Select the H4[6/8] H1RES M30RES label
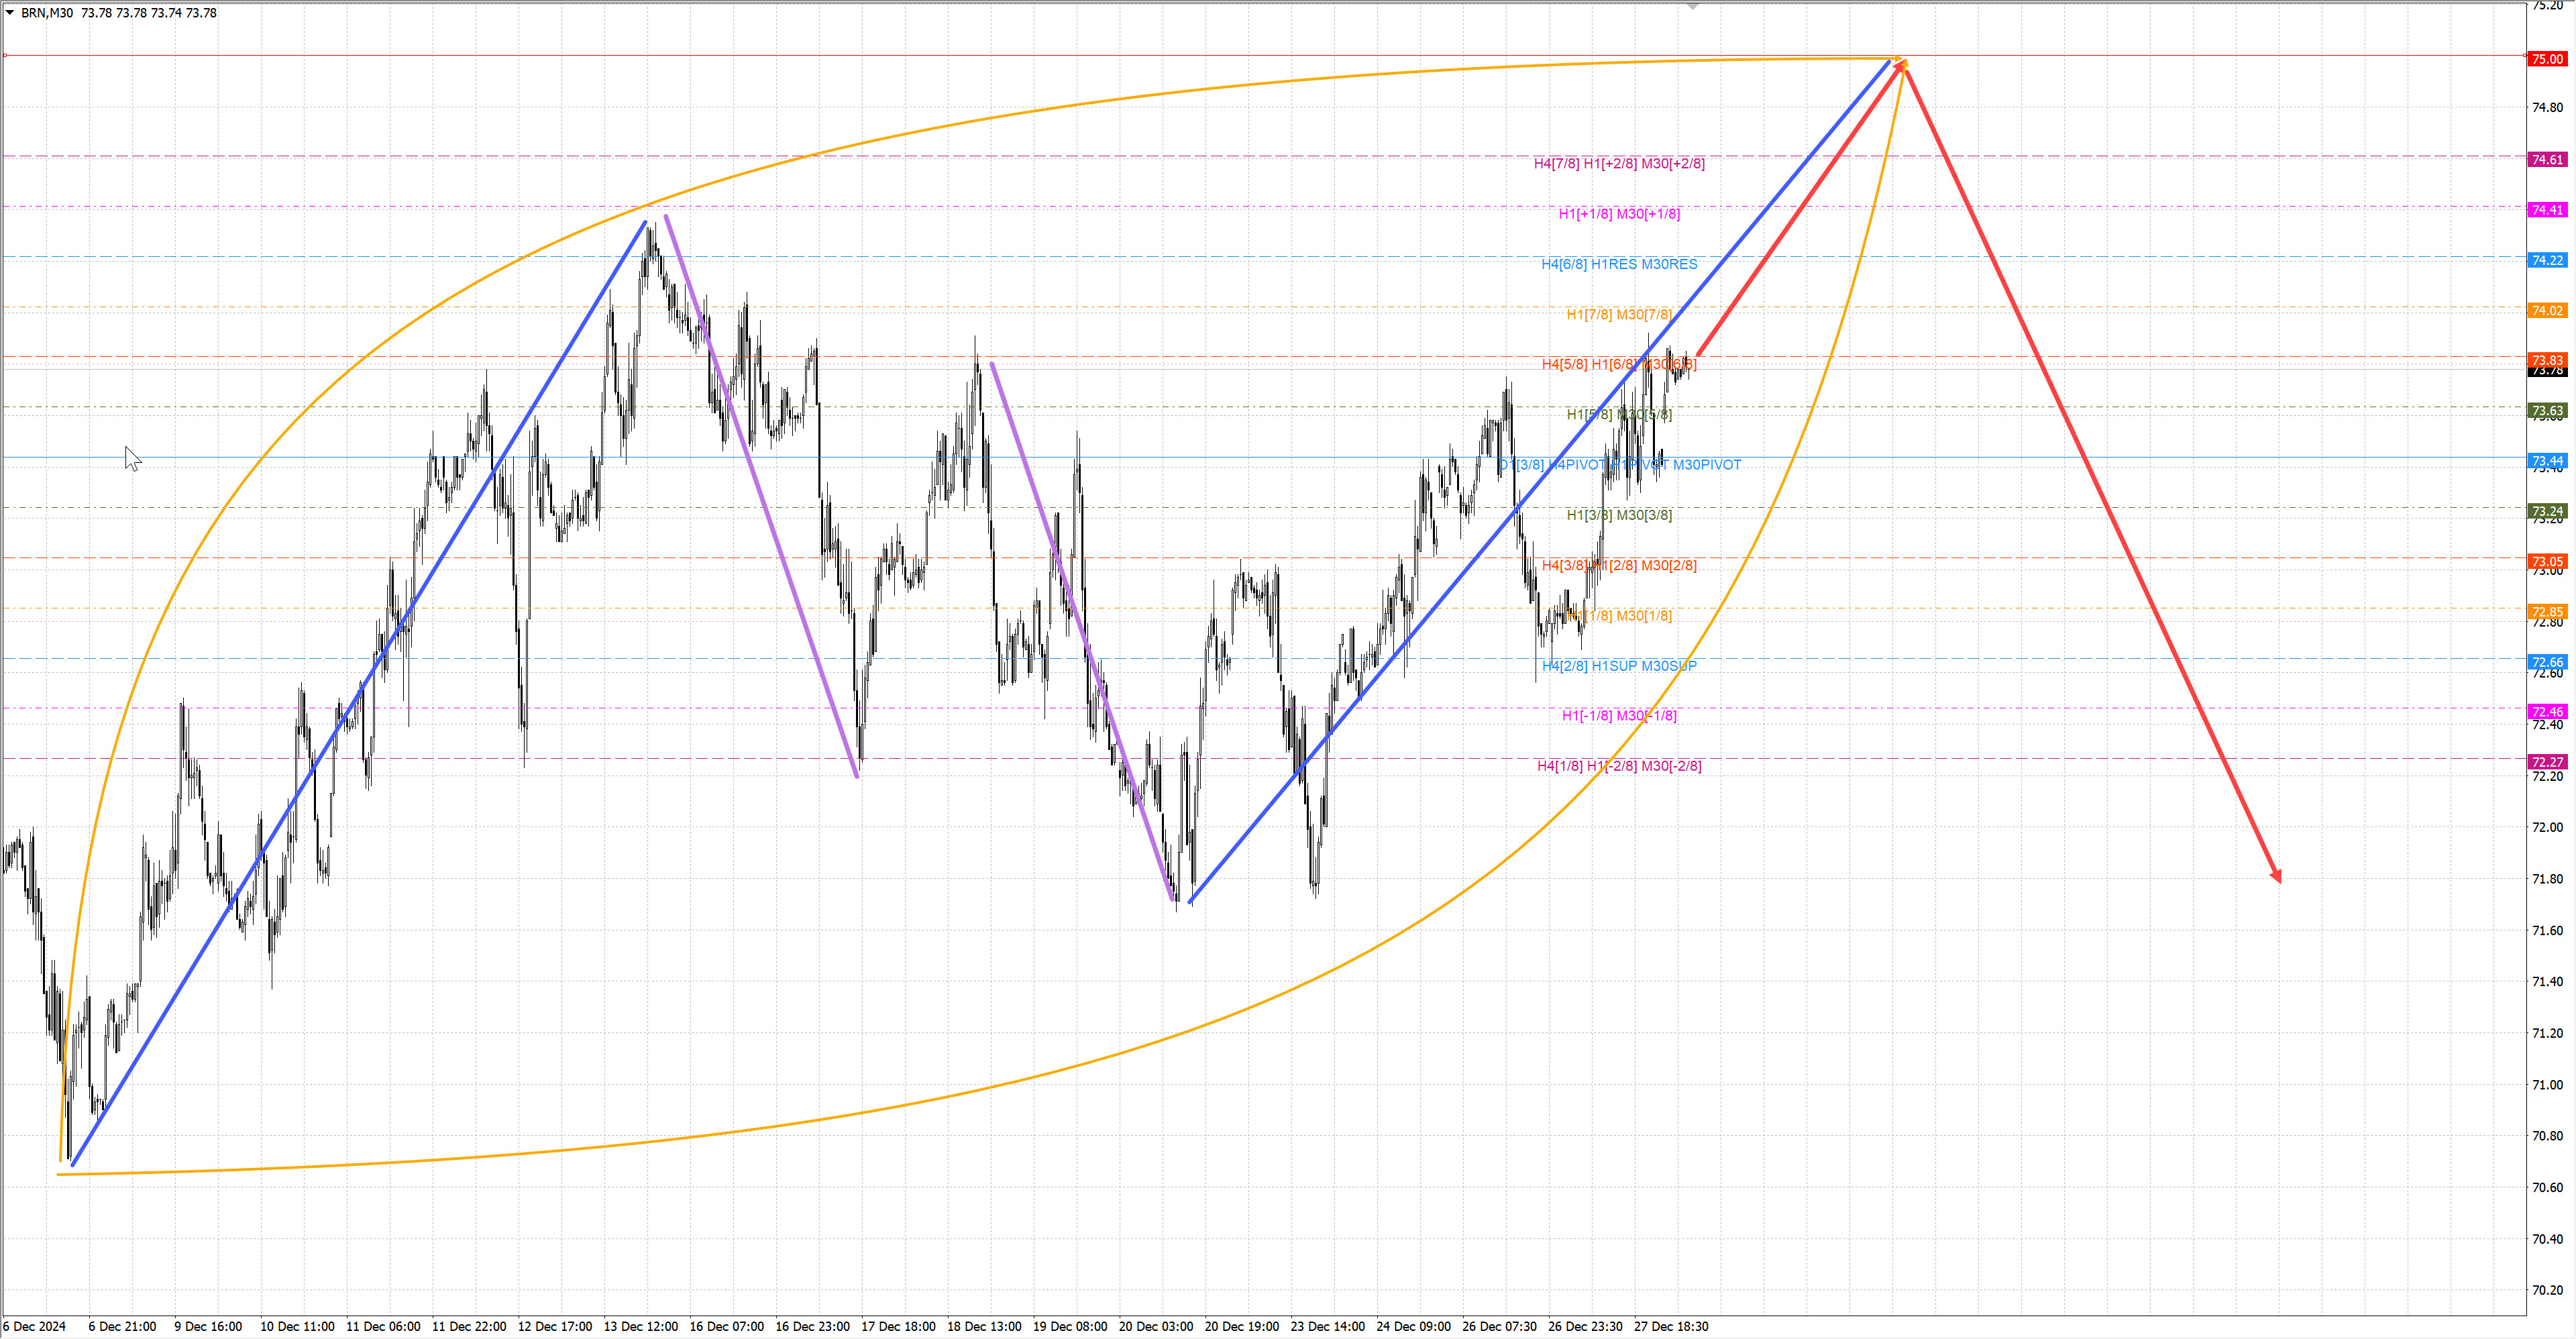 click(1619, 264)
